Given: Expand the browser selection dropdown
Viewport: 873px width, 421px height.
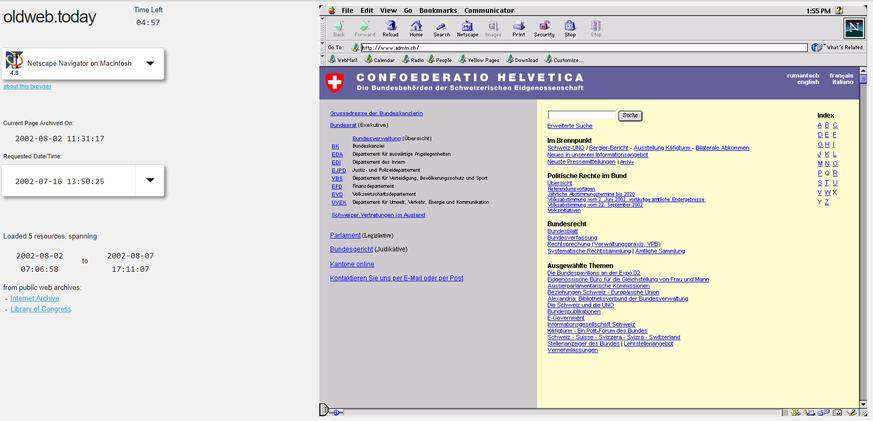Looking at the screenshot, I should [x=150, y=63].
